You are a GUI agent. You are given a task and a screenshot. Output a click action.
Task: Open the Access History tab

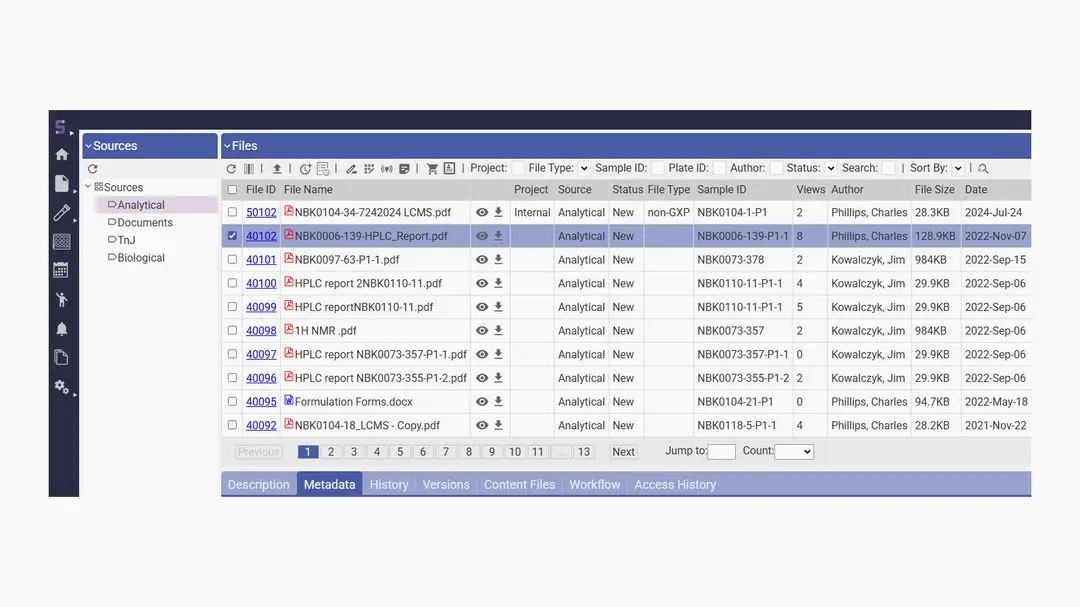[675, 484]
